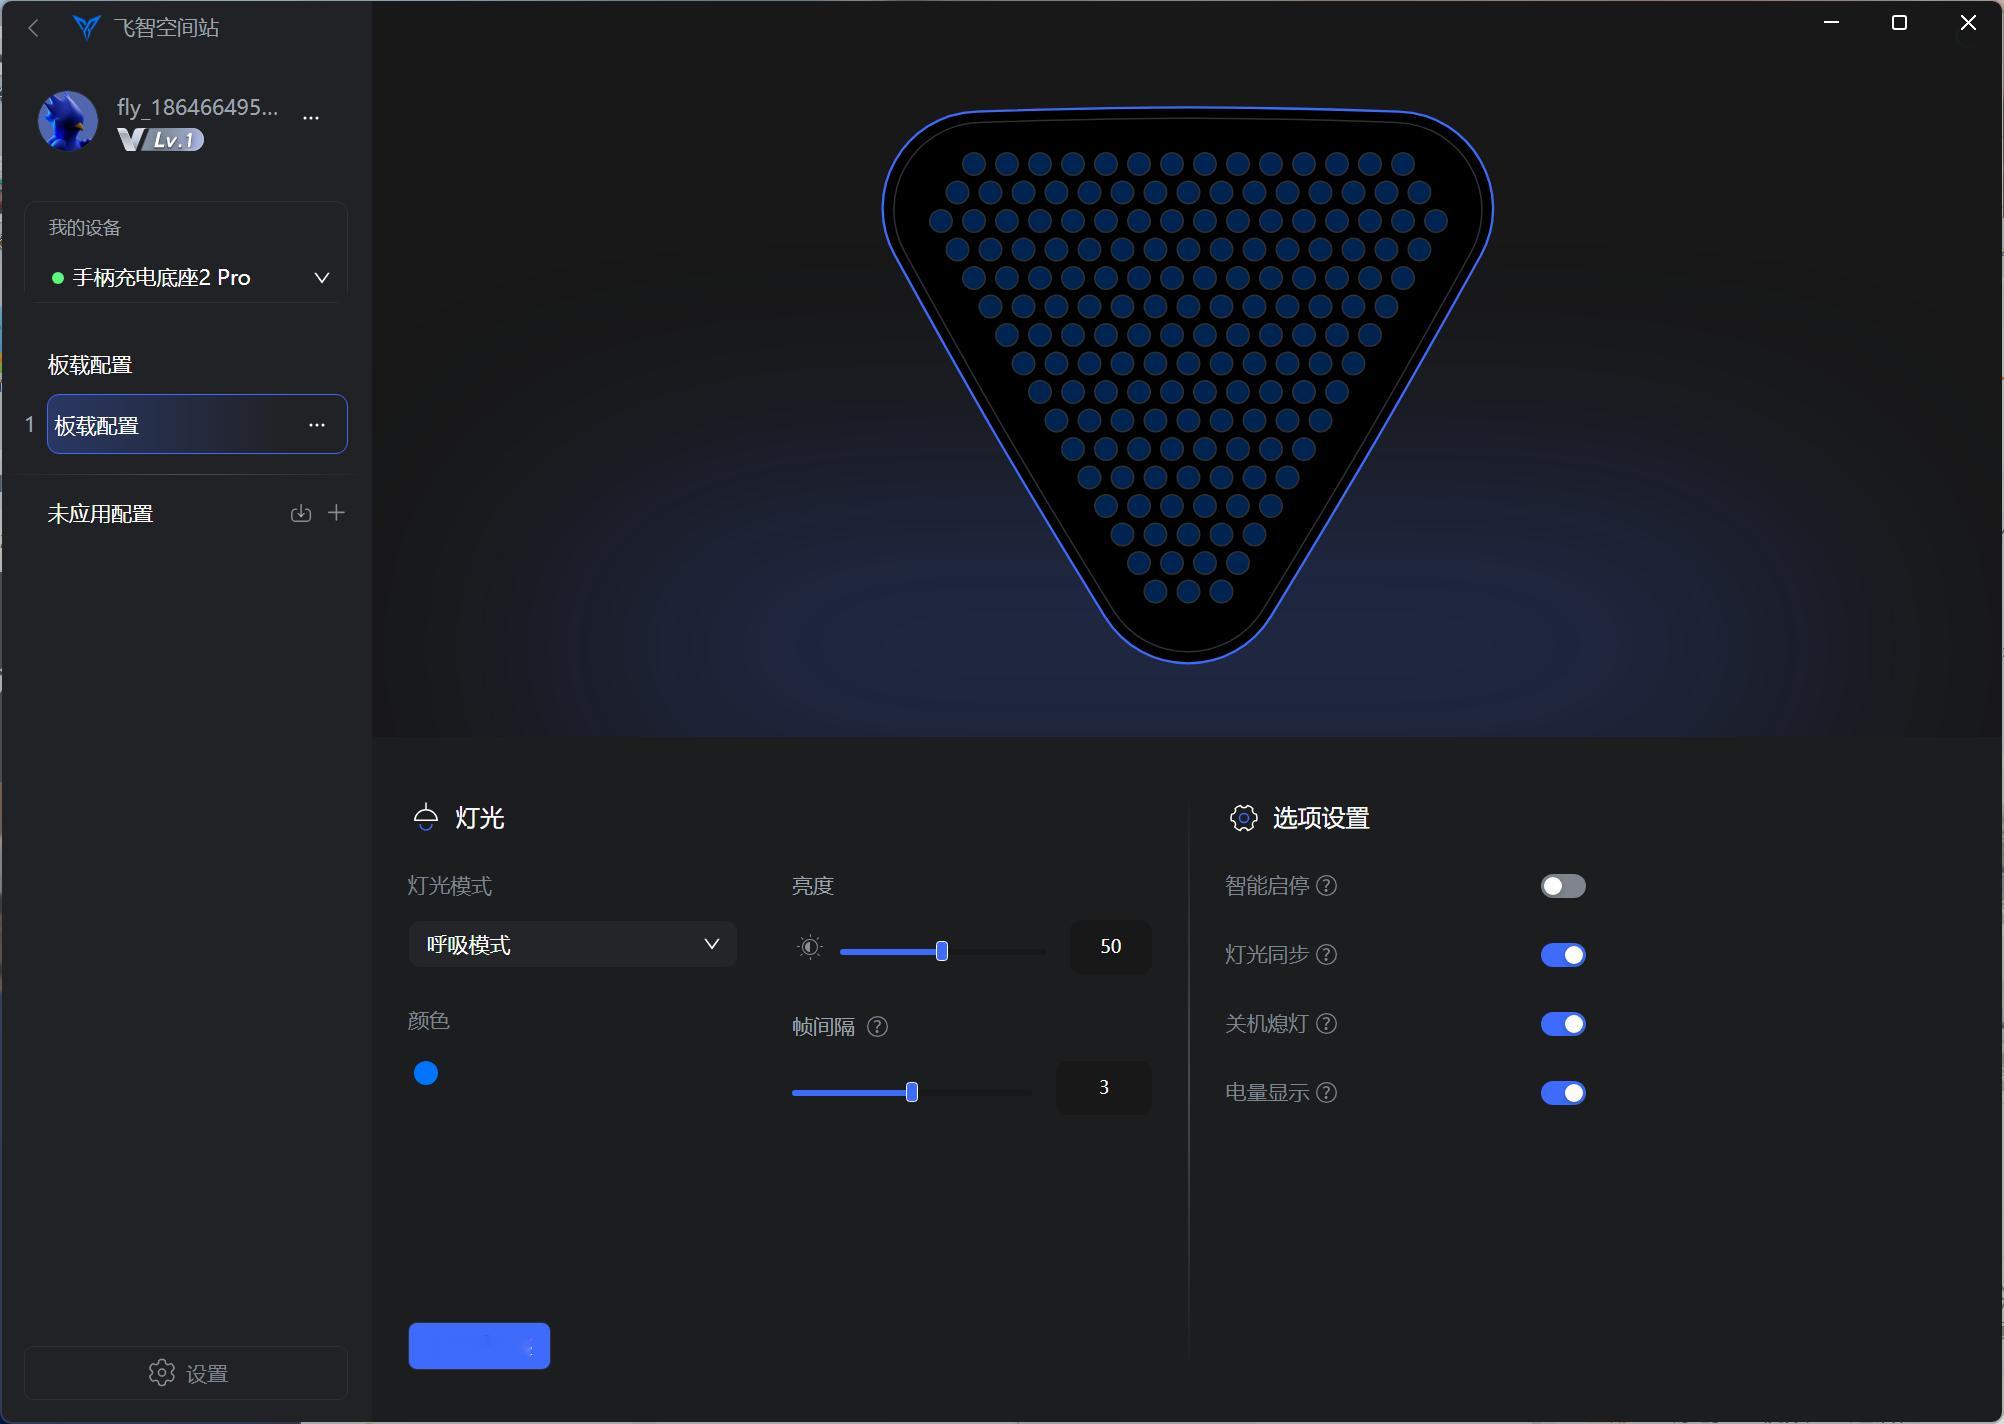Click the user avatar picture

68,121
